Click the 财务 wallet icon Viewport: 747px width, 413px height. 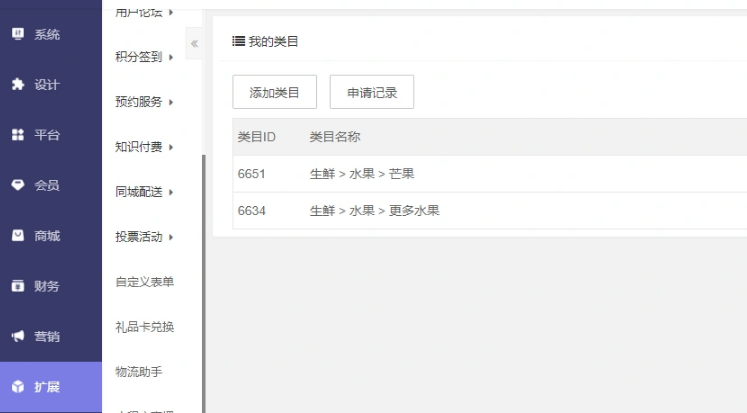pyautogui.click(x=18, y=286)
